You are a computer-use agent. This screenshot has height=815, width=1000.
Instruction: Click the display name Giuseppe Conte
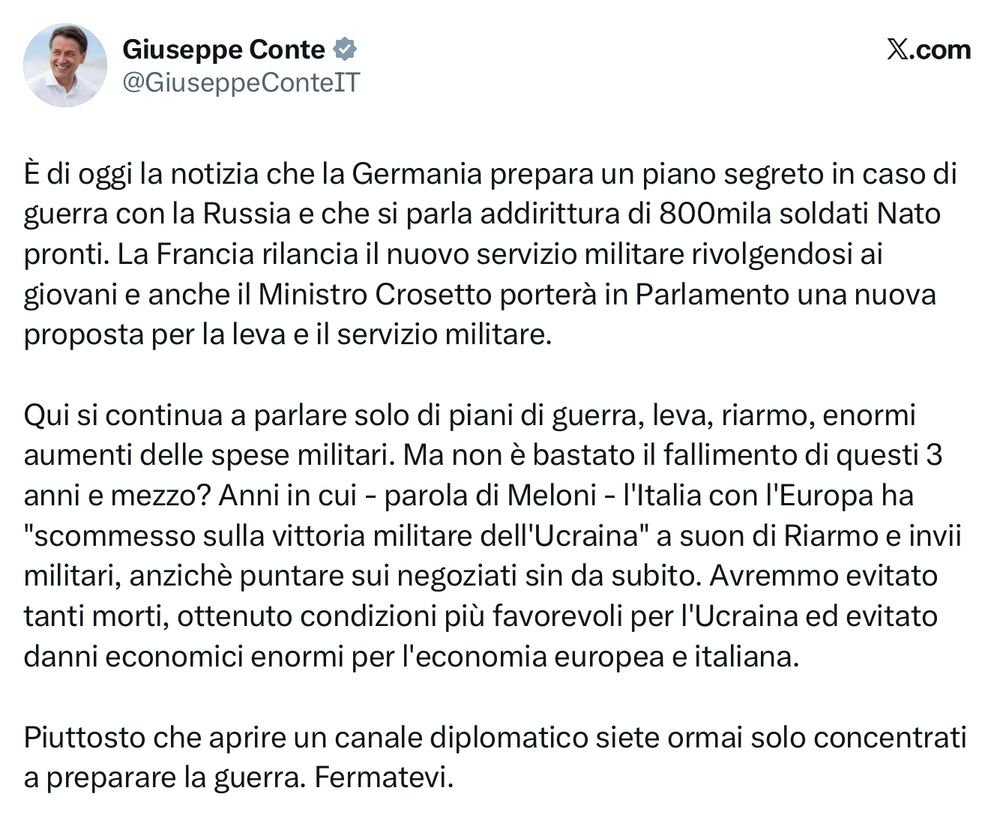(x=224, y=50)
